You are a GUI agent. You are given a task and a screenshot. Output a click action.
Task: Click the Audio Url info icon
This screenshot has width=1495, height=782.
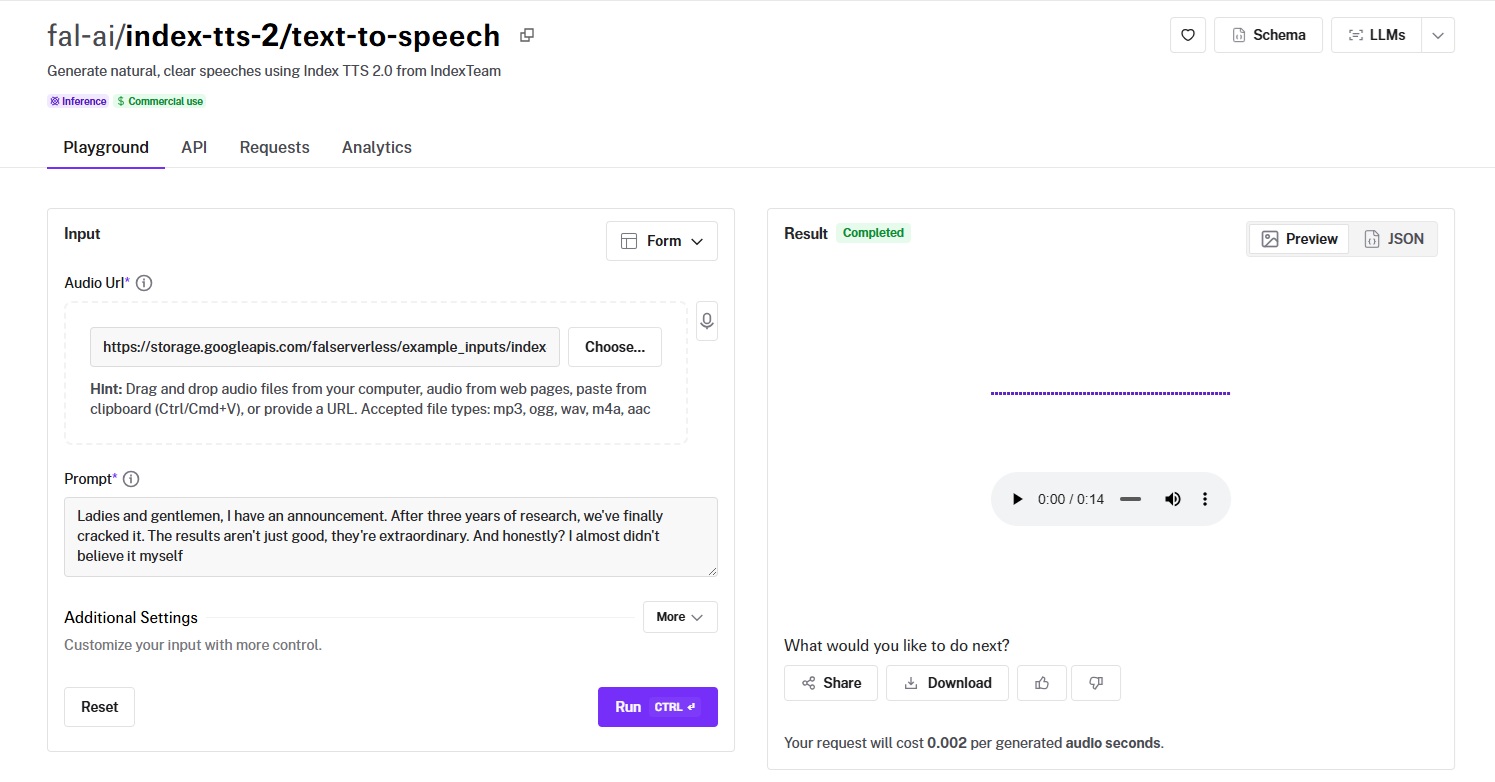tap(144, 283)
